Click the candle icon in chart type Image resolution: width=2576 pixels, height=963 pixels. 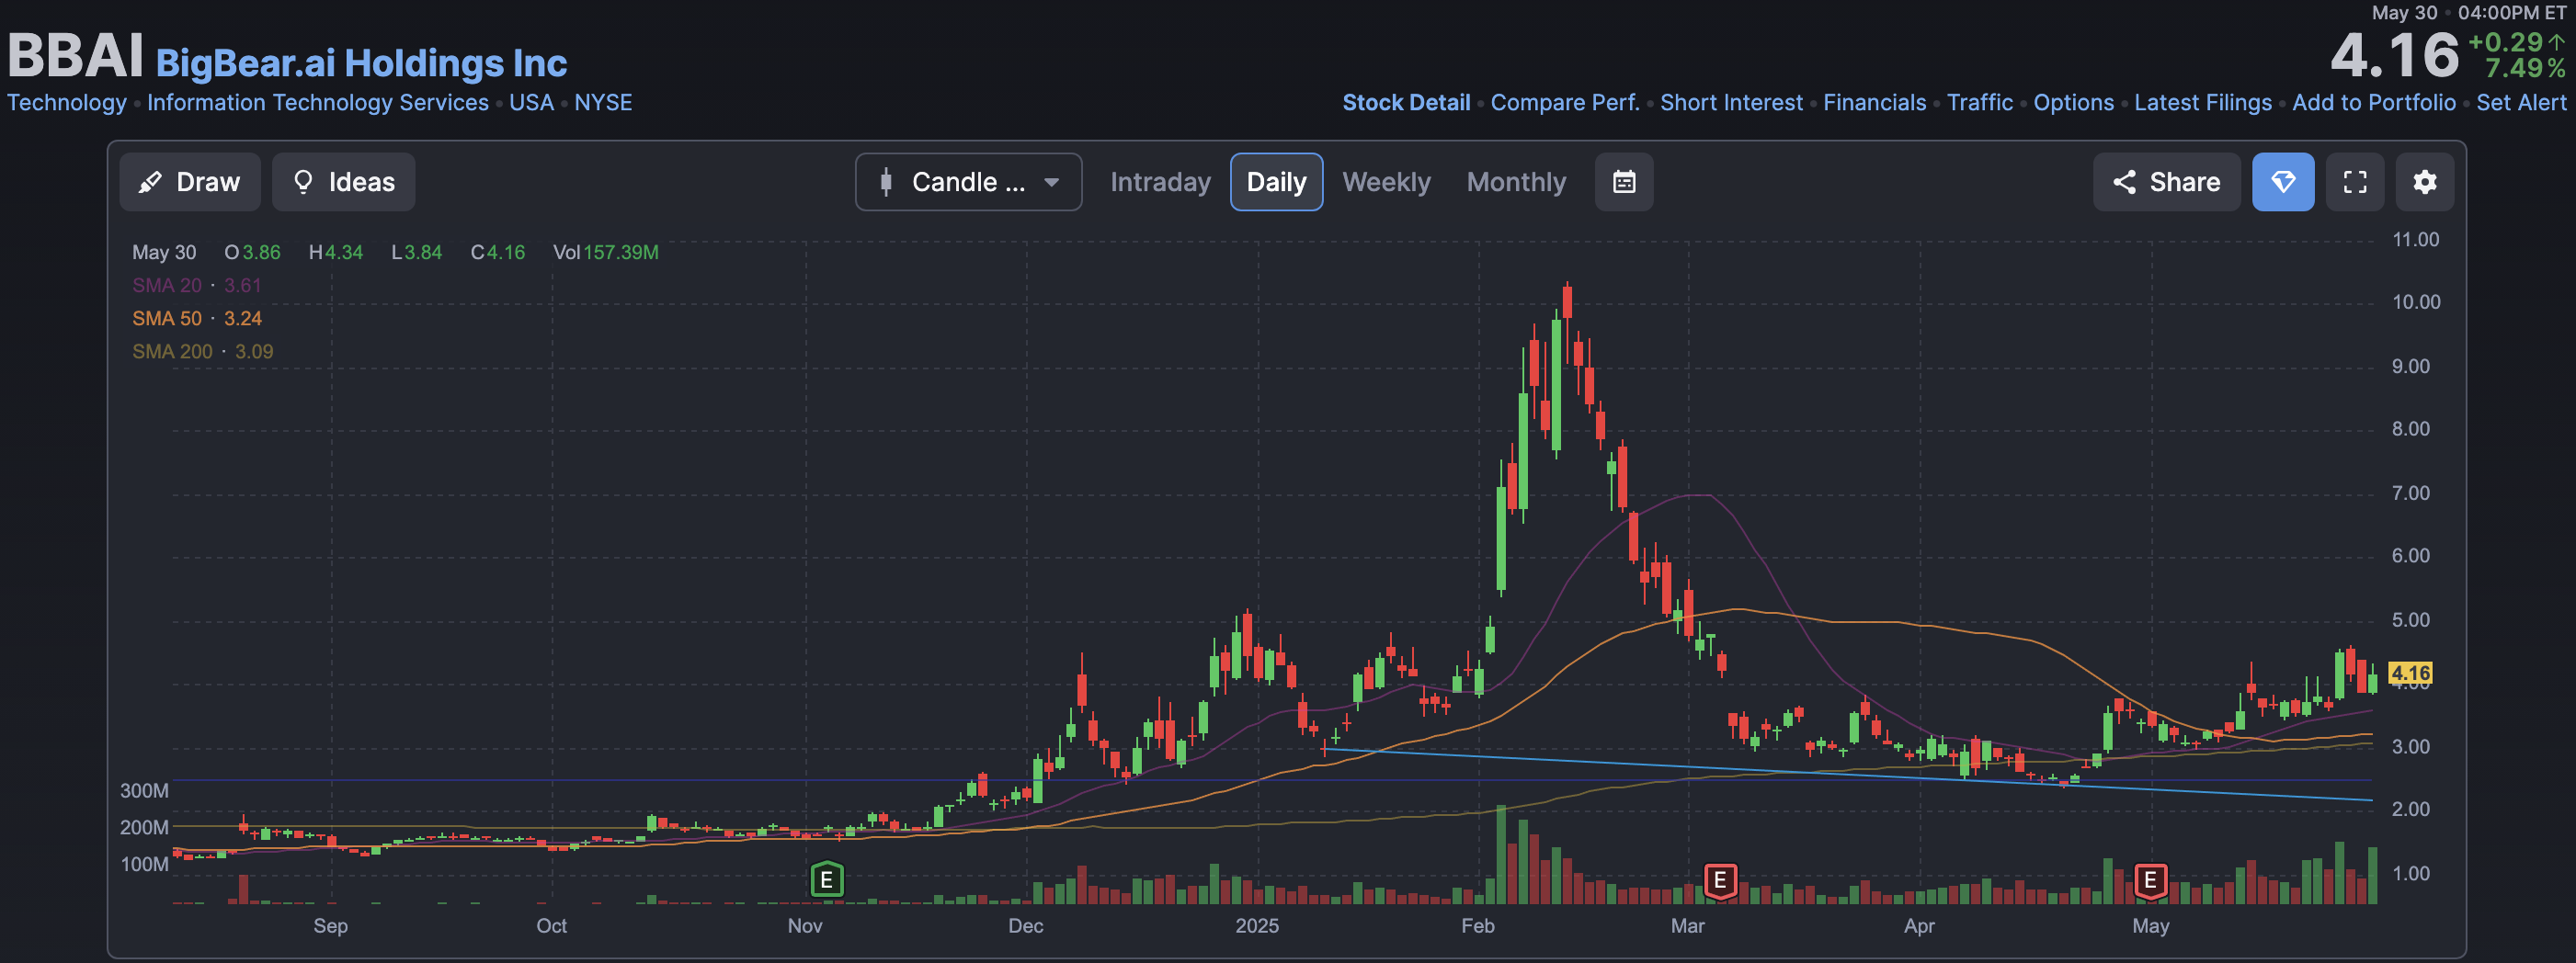click(886, 182)
